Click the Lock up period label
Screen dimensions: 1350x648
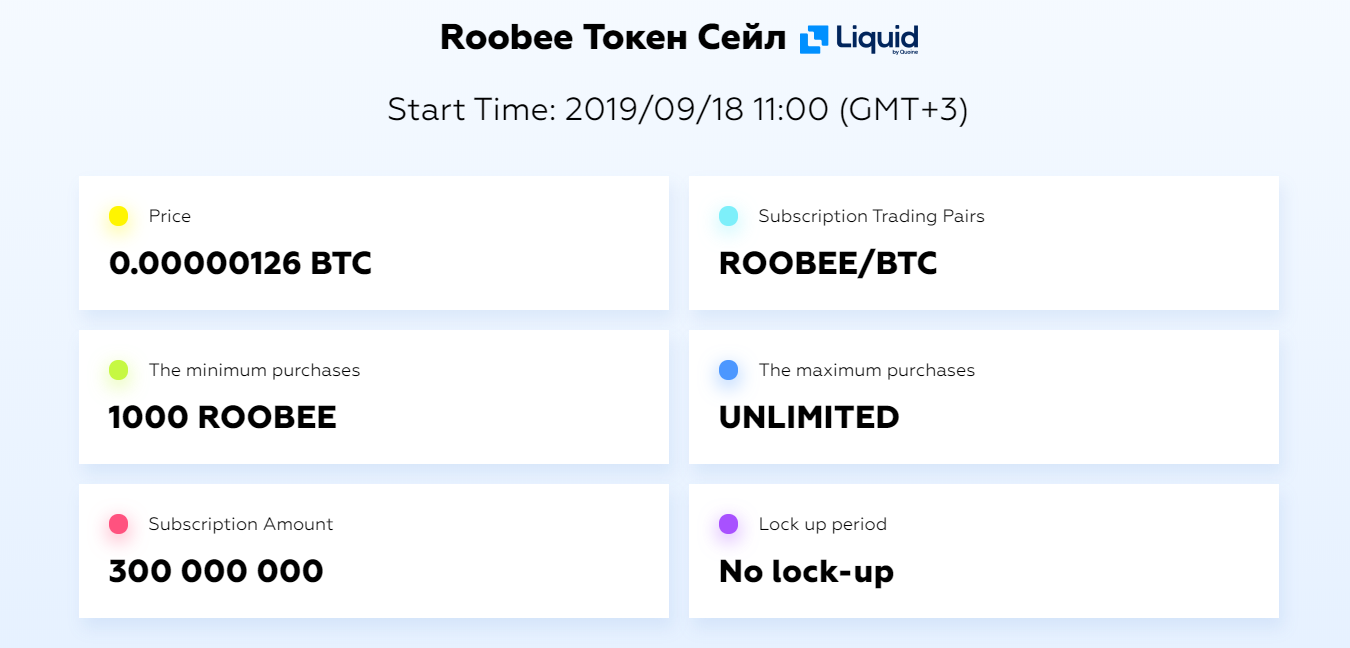[823, 524]
